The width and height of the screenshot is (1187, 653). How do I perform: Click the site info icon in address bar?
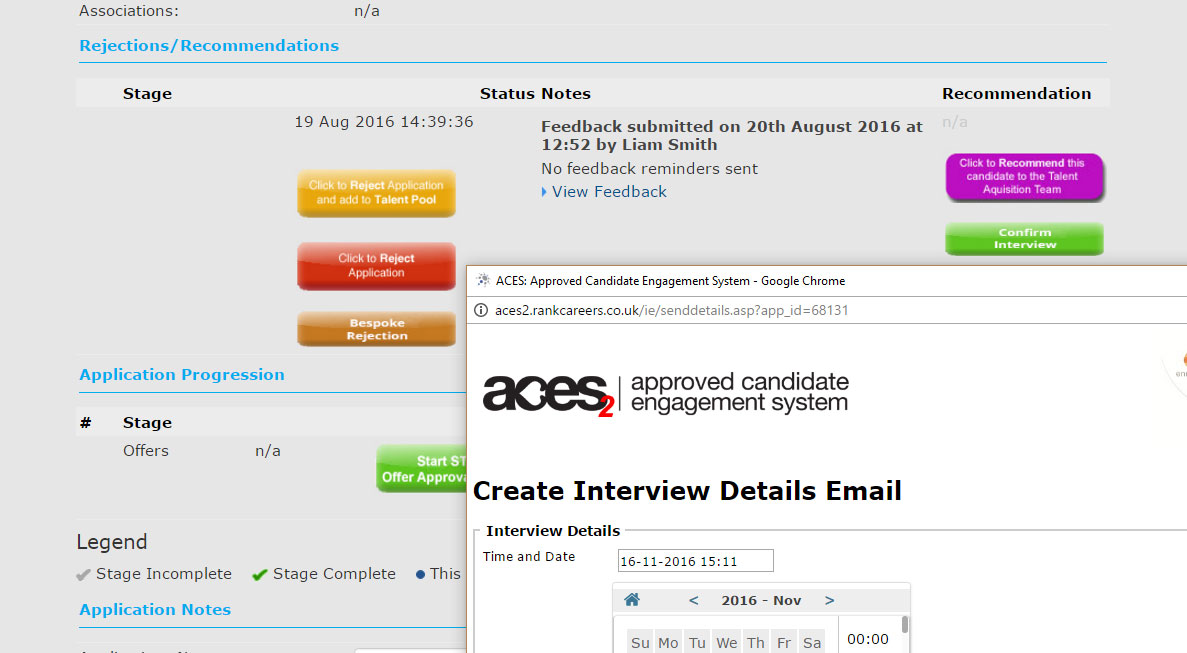(483, 310)
